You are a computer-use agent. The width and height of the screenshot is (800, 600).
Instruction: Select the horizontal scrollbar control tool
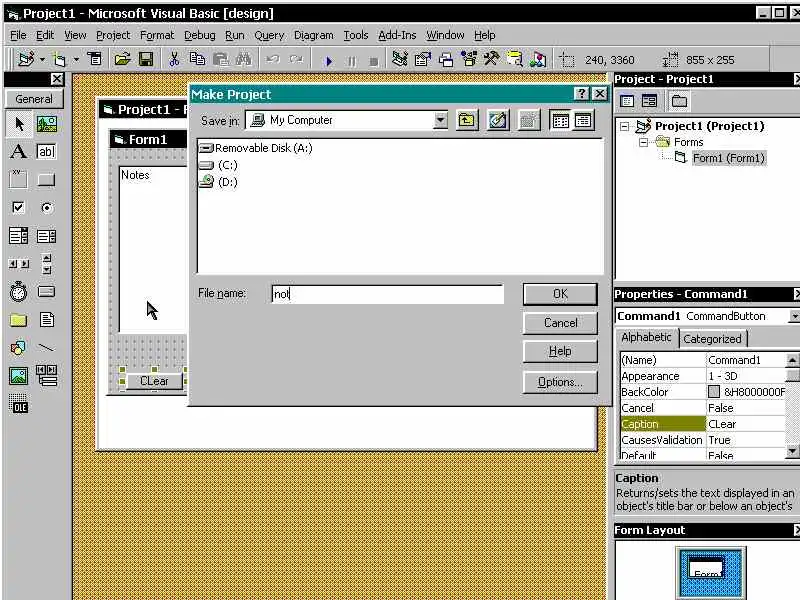point(19,264)
